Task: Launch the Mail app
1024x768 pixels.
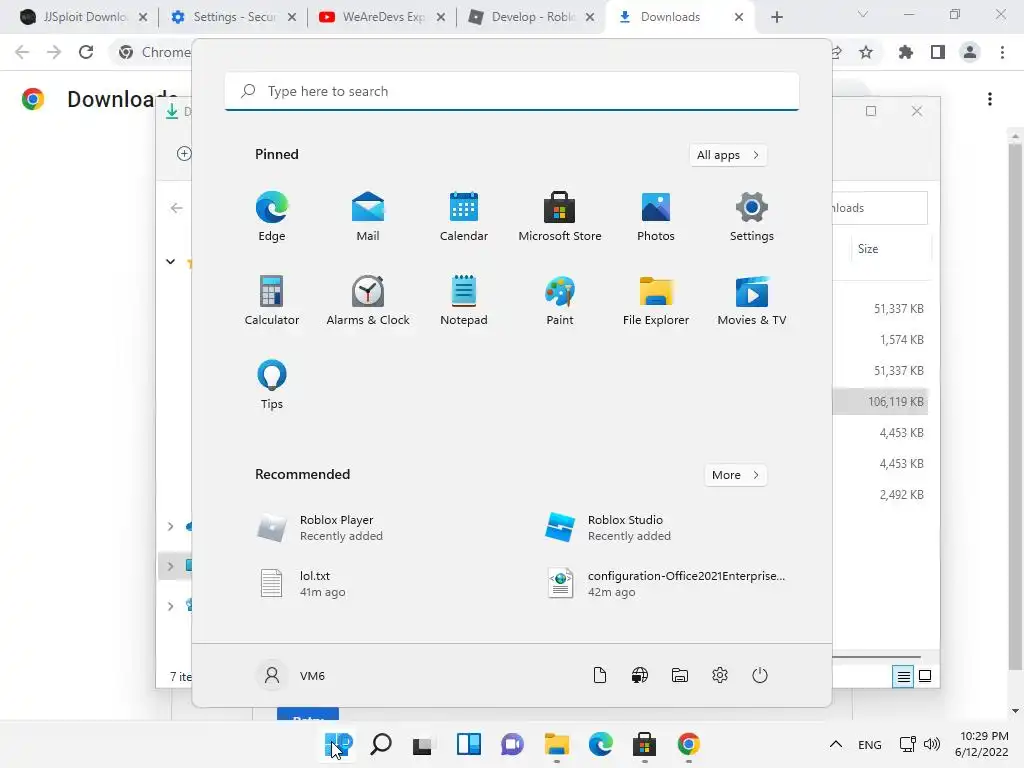Action: point(368,216)
